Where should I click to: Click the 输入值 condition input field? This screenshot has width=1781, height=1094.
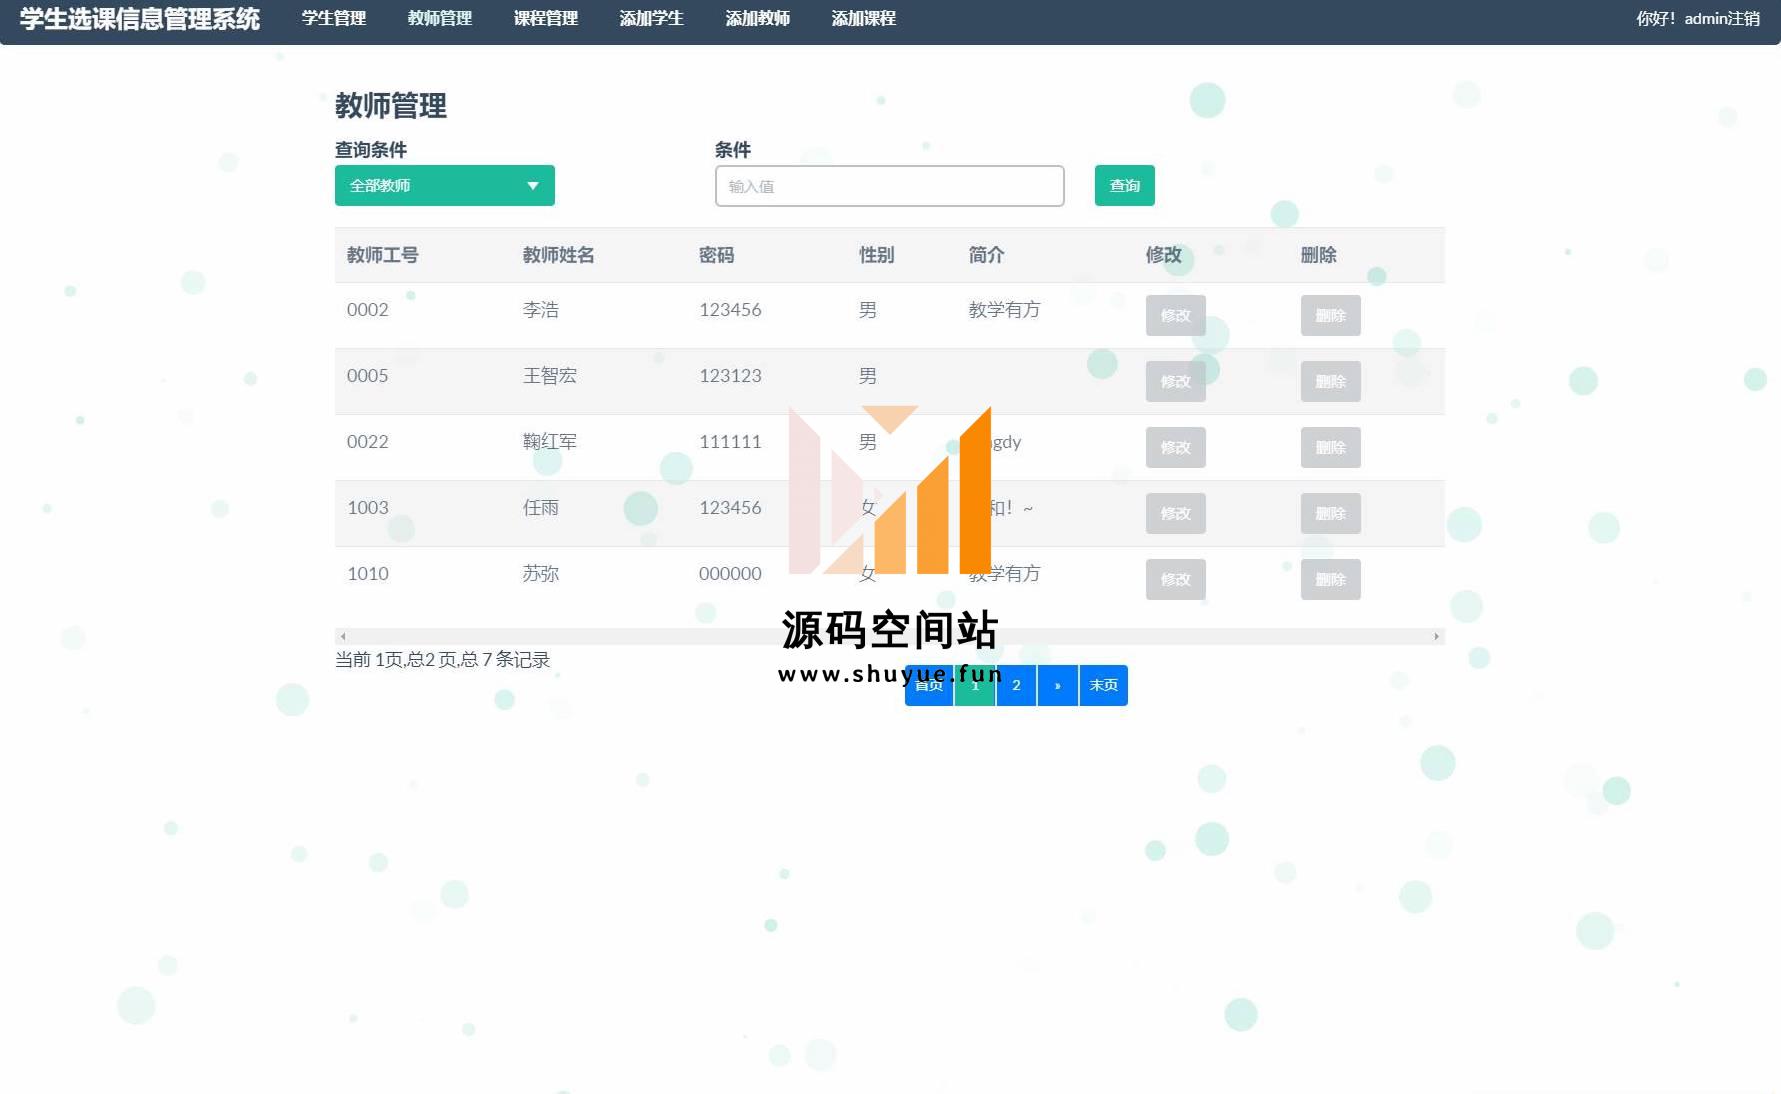(889, 186)
